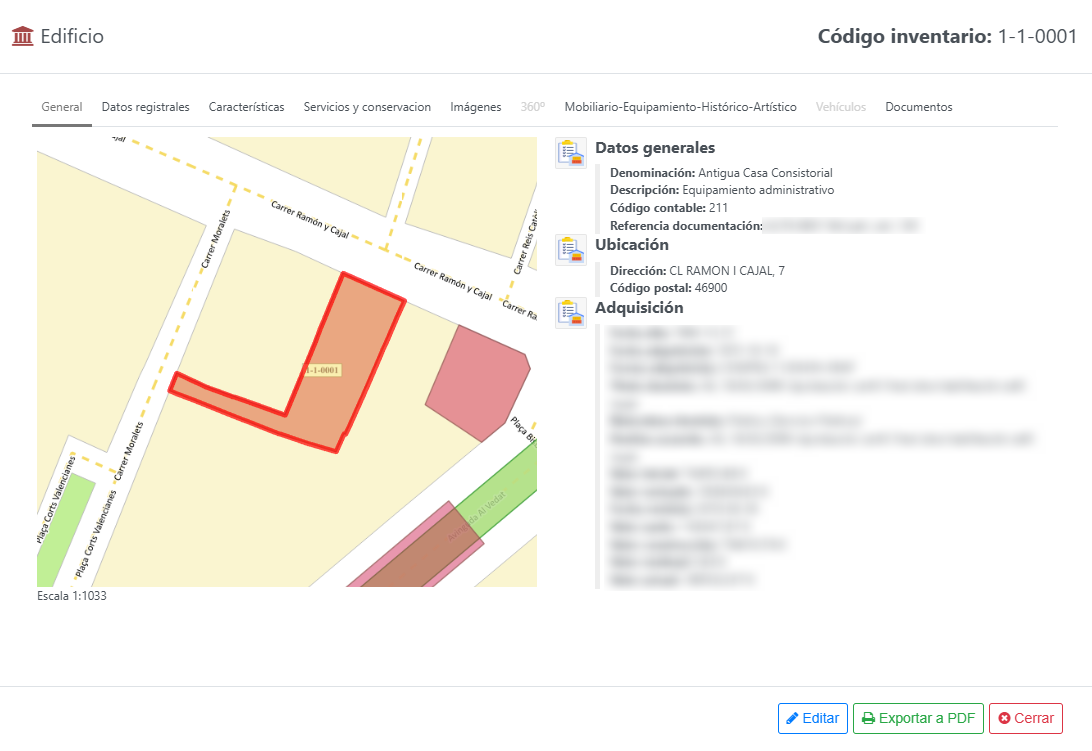
Task: Switch to the Documentos tab
Action: click(918, 107)
